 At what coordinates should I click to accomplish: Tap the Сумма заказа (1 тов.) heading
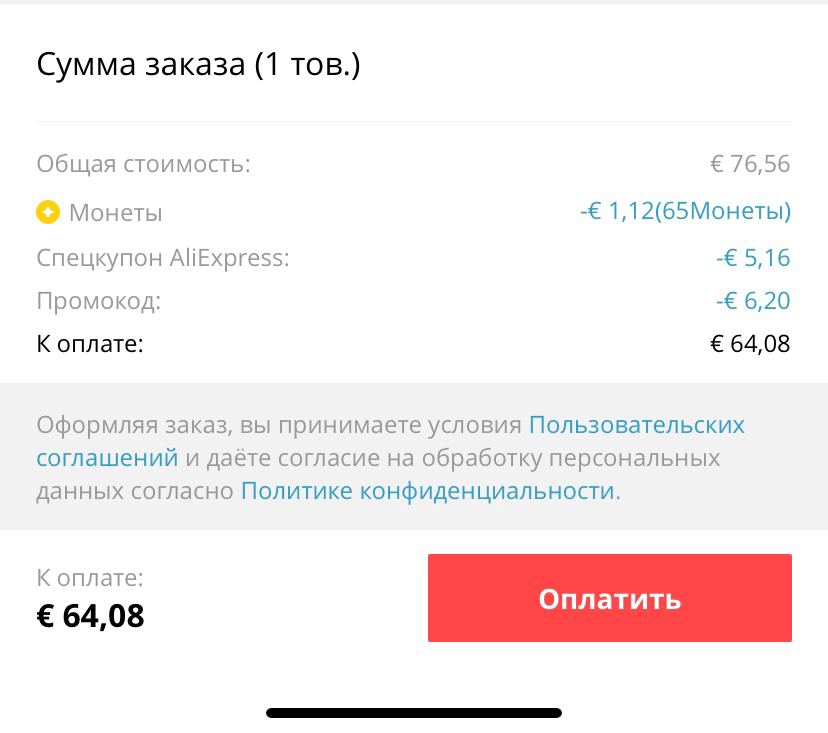[x=198, y=65]
